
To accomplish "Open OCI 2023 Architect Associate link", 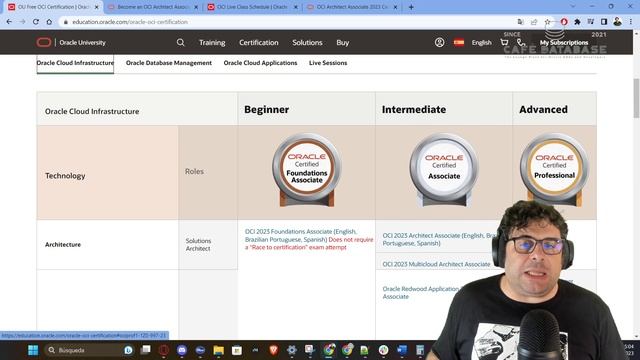I will pyautogui.click(x=440, y=239).
